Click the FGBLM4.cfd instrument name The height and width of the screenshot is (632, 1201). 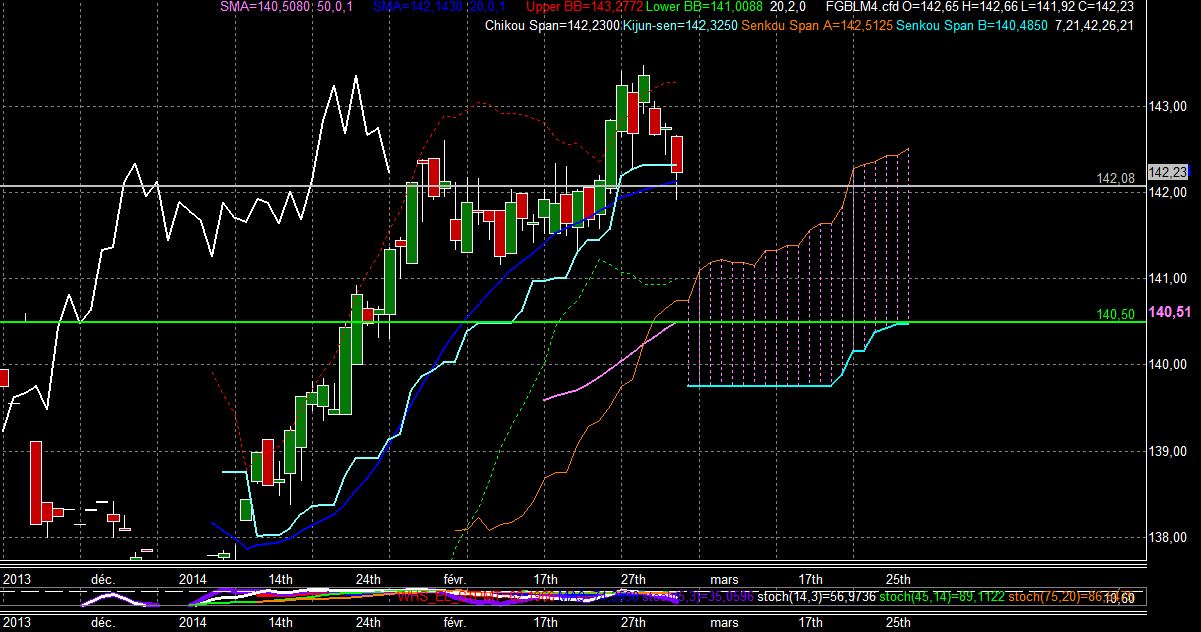(x=862, y=6)
